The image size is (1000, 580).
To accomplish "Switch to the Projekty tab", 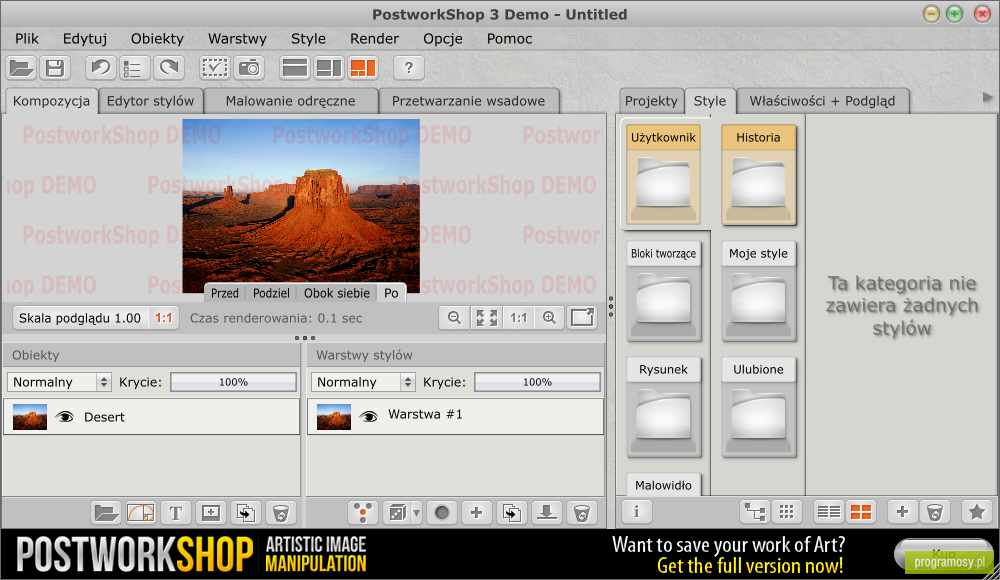I will point(651,101).
